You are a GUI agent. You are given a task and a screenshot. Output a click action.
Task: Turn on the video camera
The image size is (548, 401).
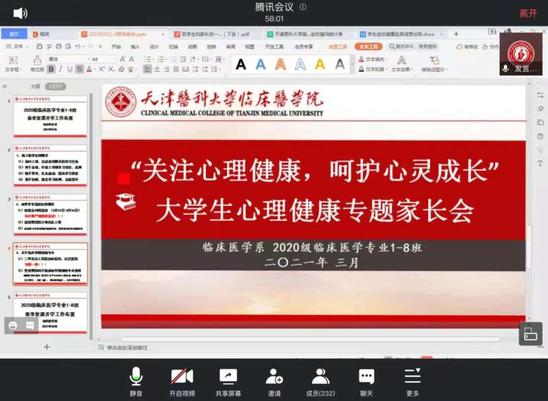[x=182, y=382]
